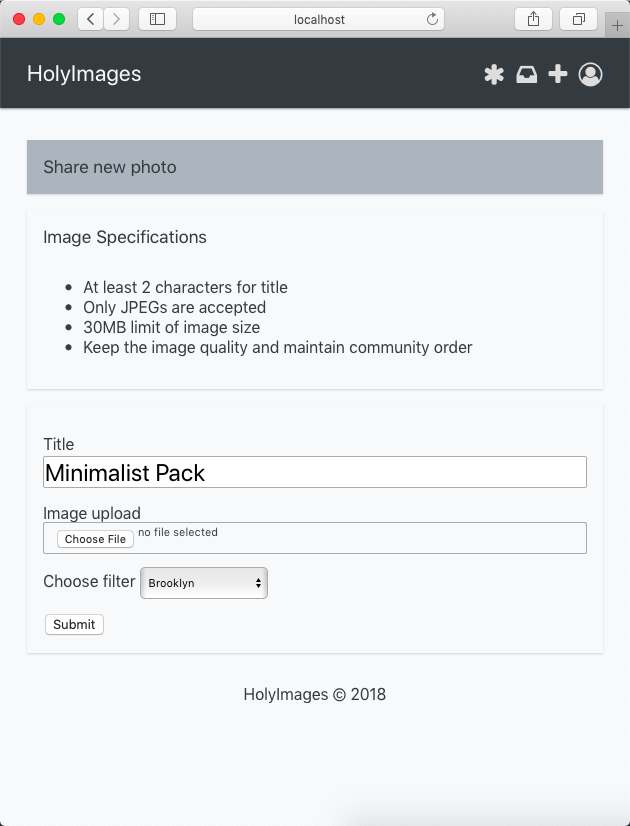Reload the localhost page
The image size is (630, 826).
point(432,19)
